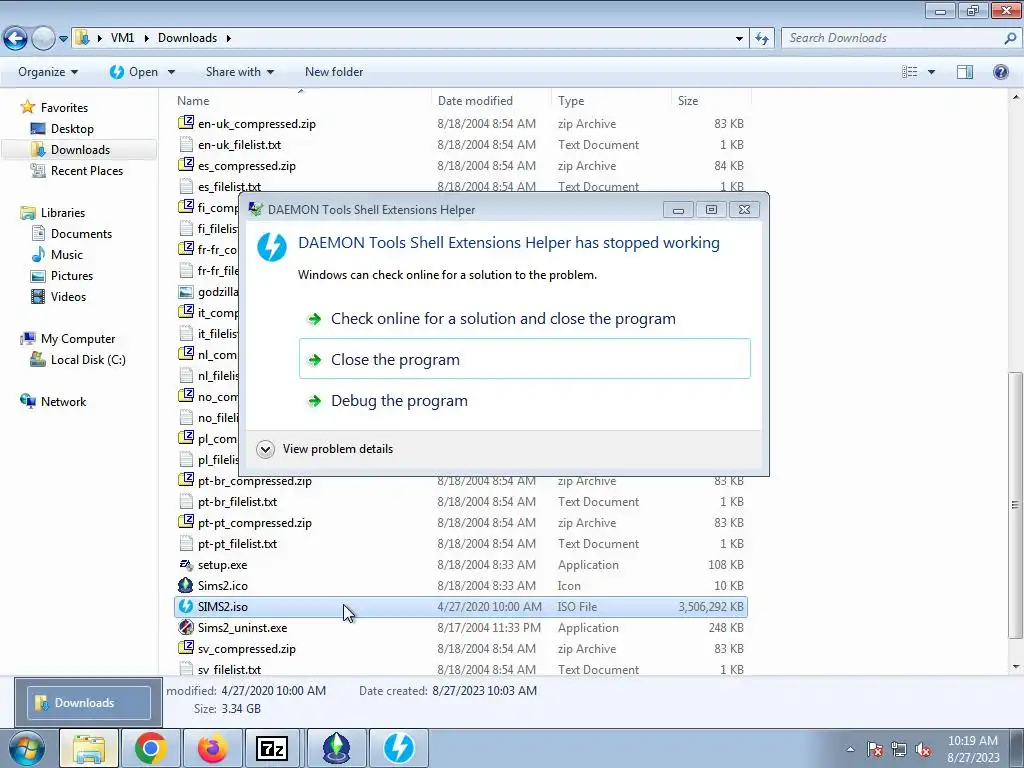The image size is (1024, 768).
Task: Click the Help question mark icon
Action: [1000, 72]
